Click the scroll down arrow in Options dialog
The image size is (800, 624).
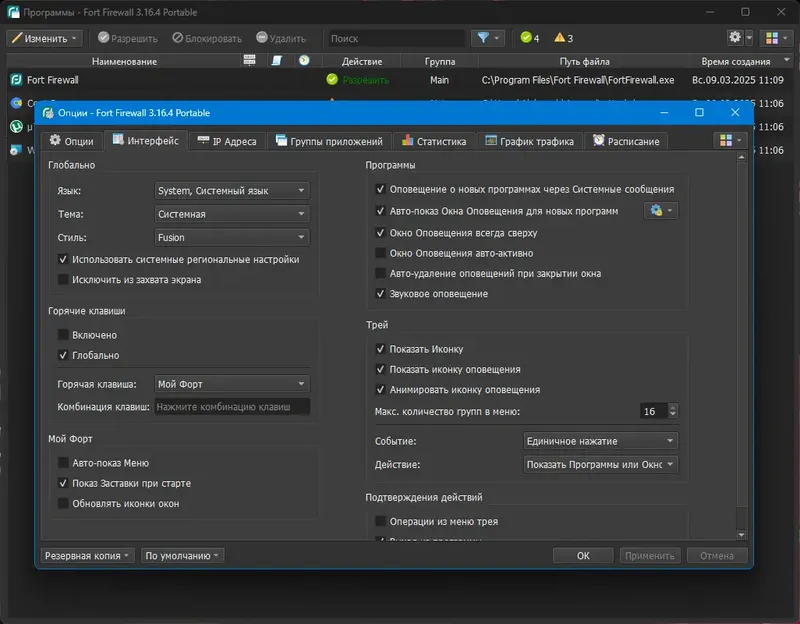pyautogui.click(x=742, y=534)
